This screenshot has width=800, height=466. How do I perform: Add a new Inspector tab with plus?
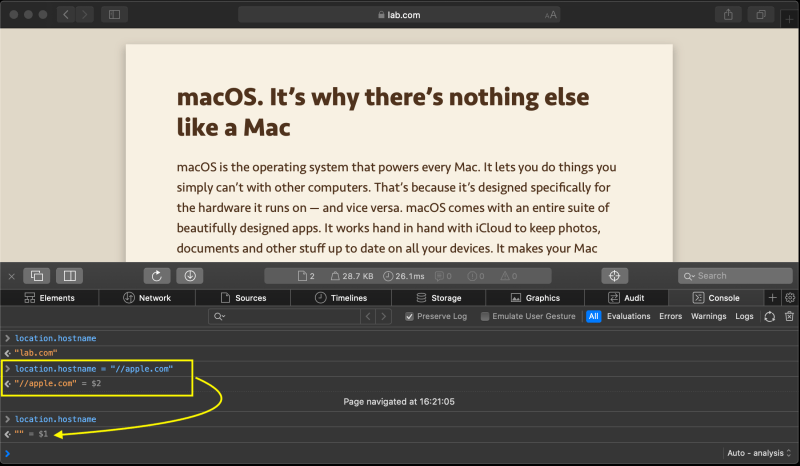[772, 298]
